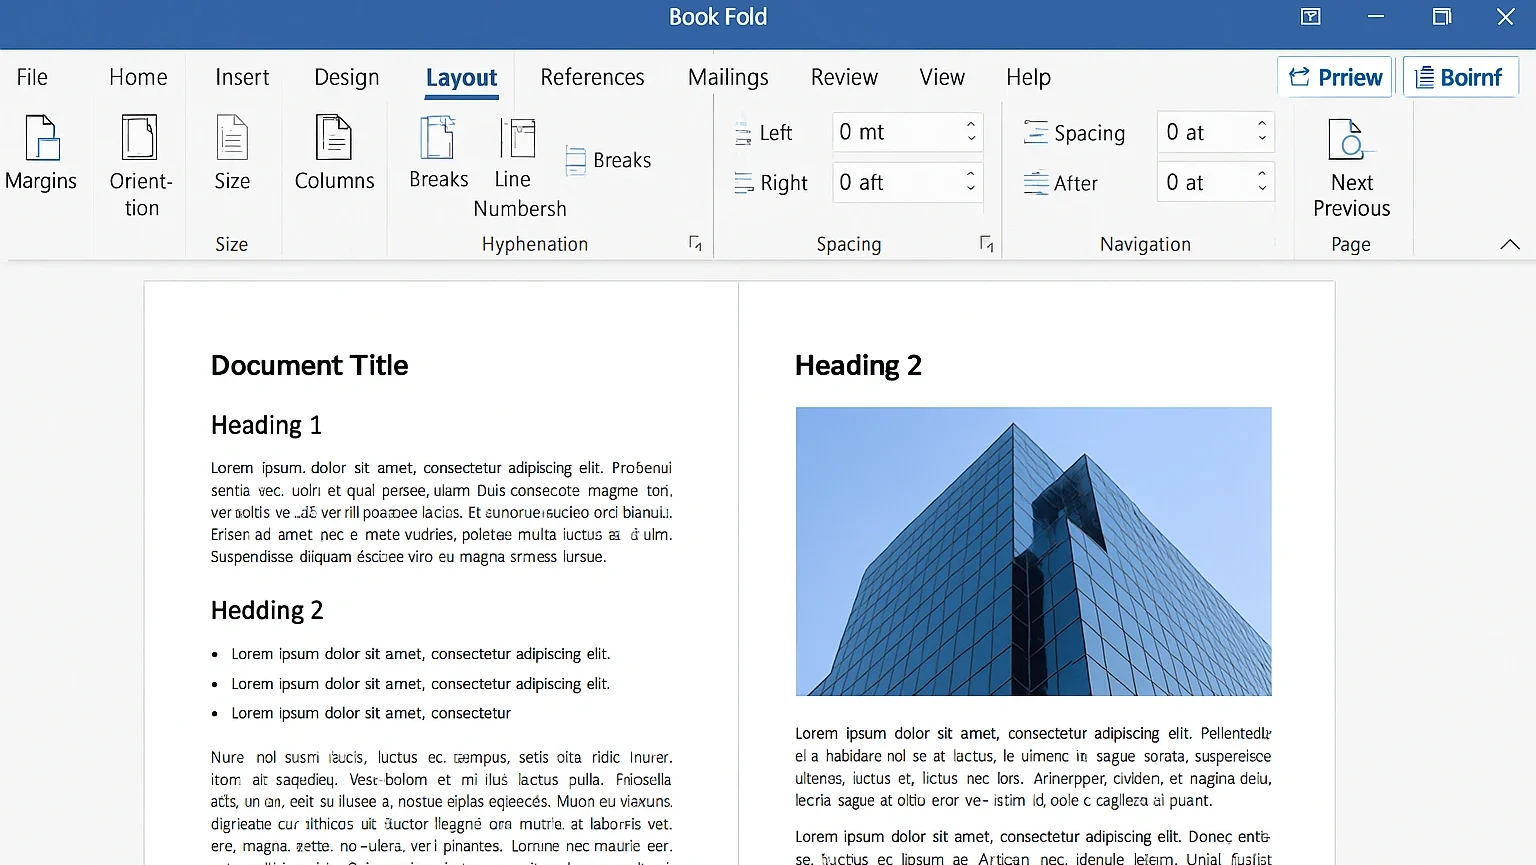Open the Margins icon in the ribbon
This screenshot has height=865, width=1536.
click(x=41, y=138)
